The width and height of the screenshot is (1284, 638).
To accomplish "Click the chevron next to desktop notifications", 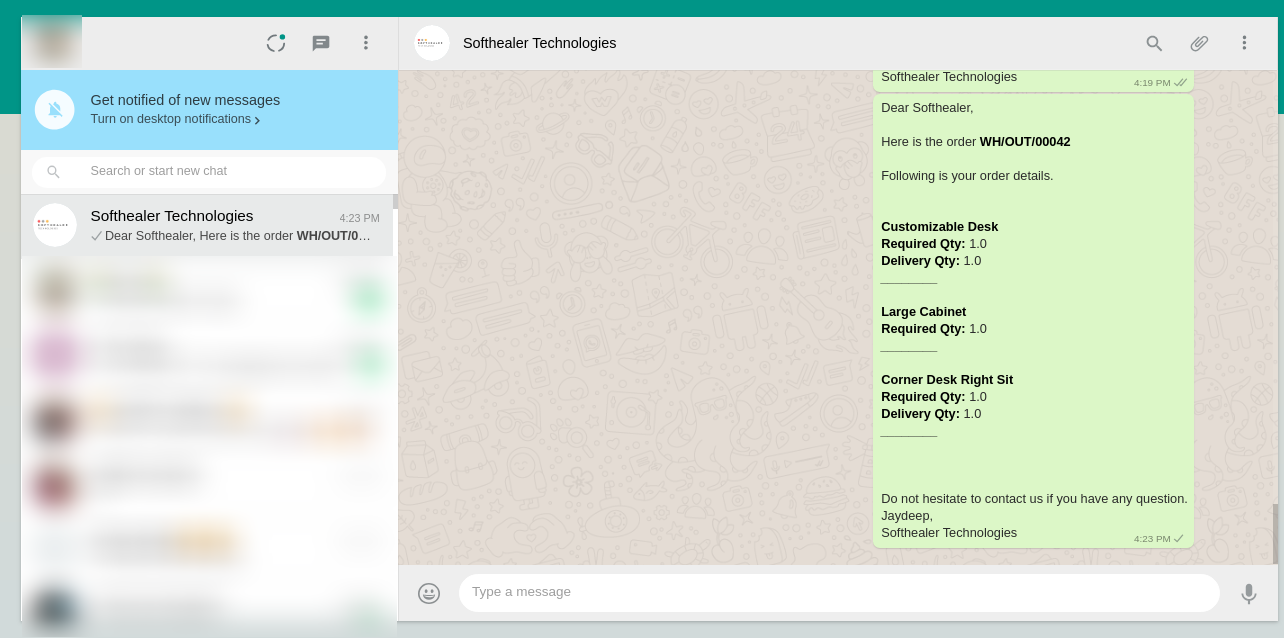I will [x=257, y=121].
